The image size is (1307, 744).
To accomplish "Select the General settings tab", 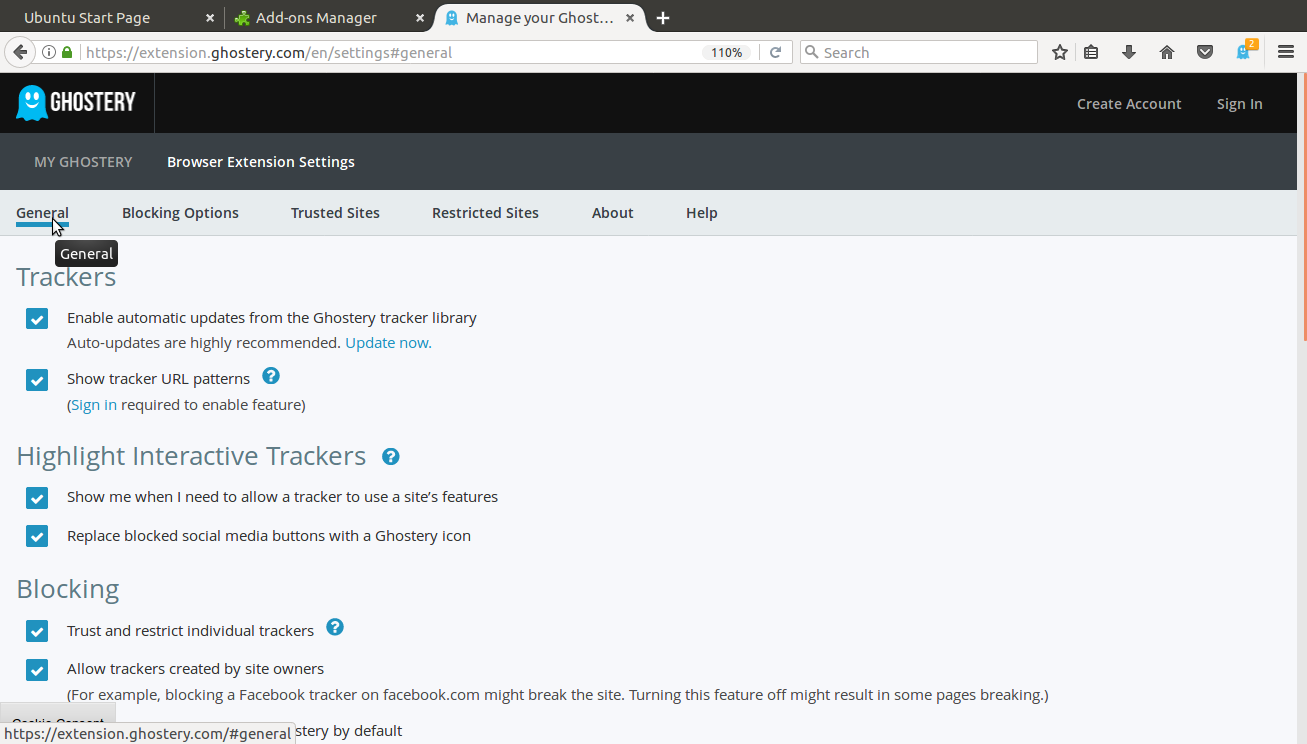I will (x=42, y=212).
